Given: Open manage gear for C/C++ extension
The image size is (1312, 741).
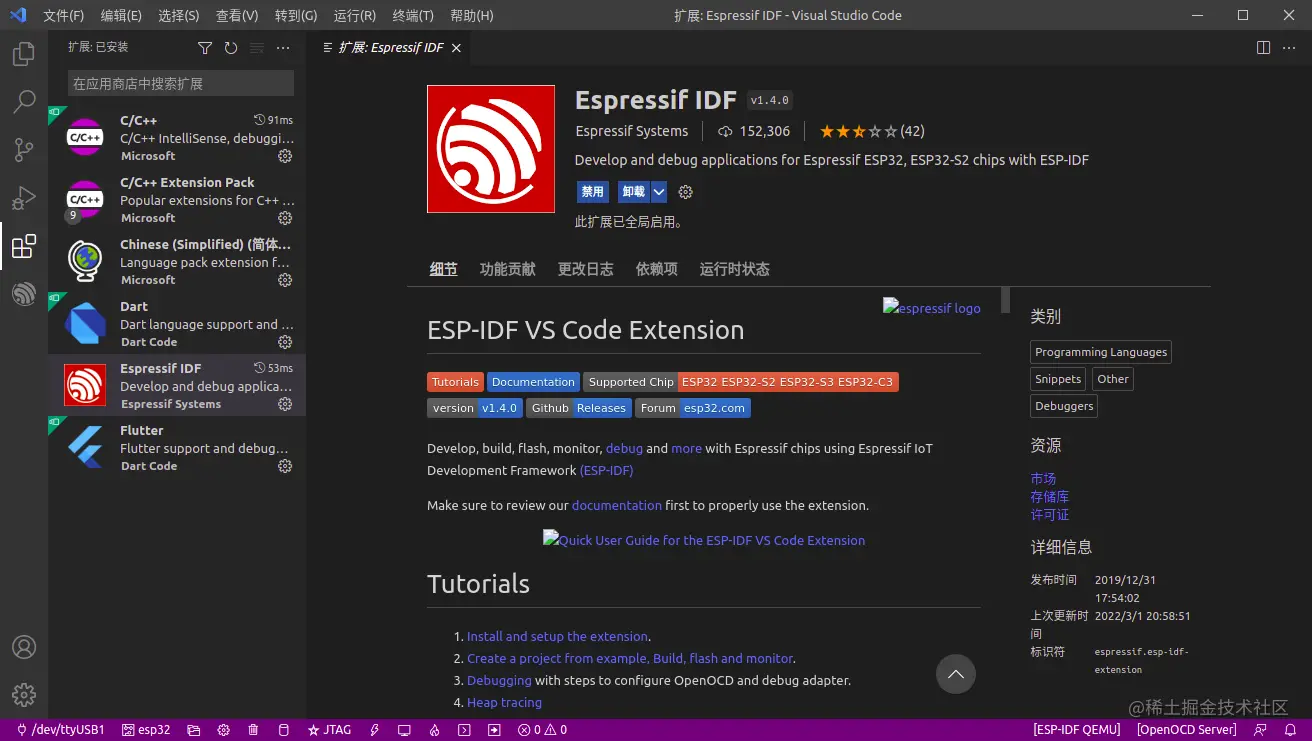Looking at the screenshot, I should pyautogui.click(x=285, y=156).
